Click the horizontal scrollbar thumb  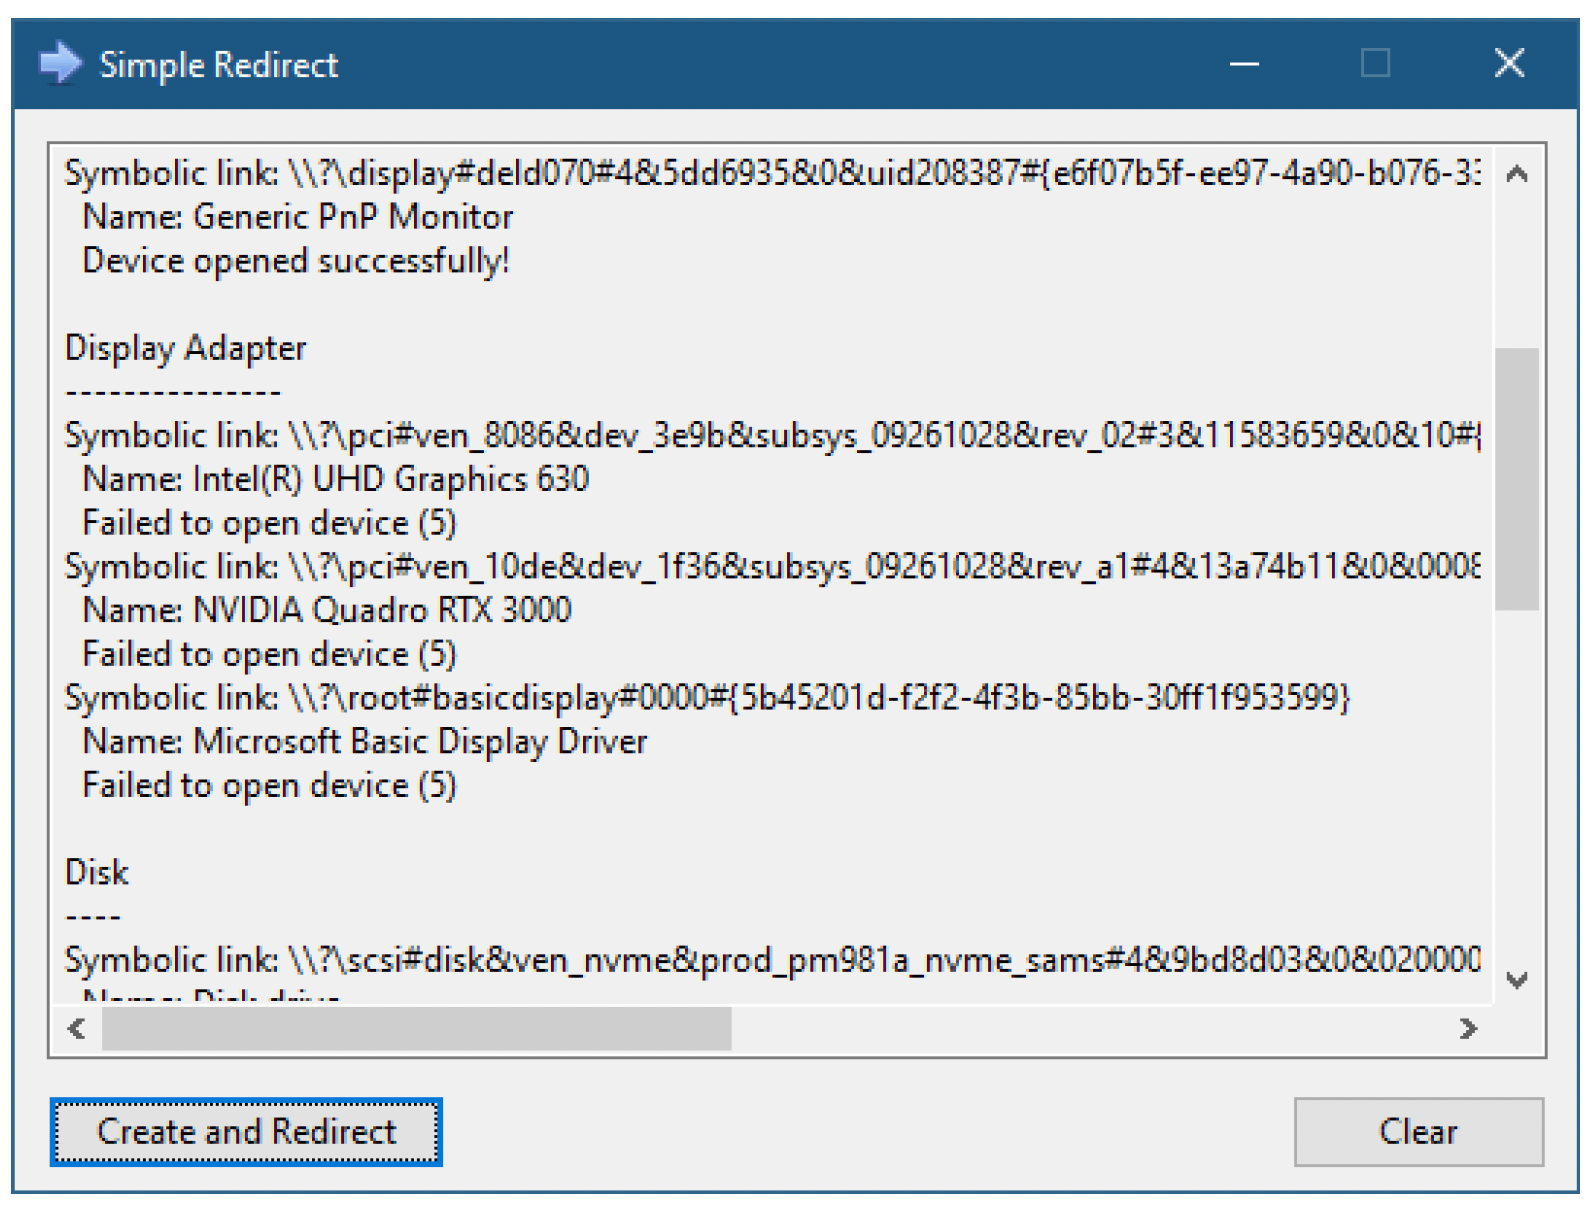[416, 1029]
